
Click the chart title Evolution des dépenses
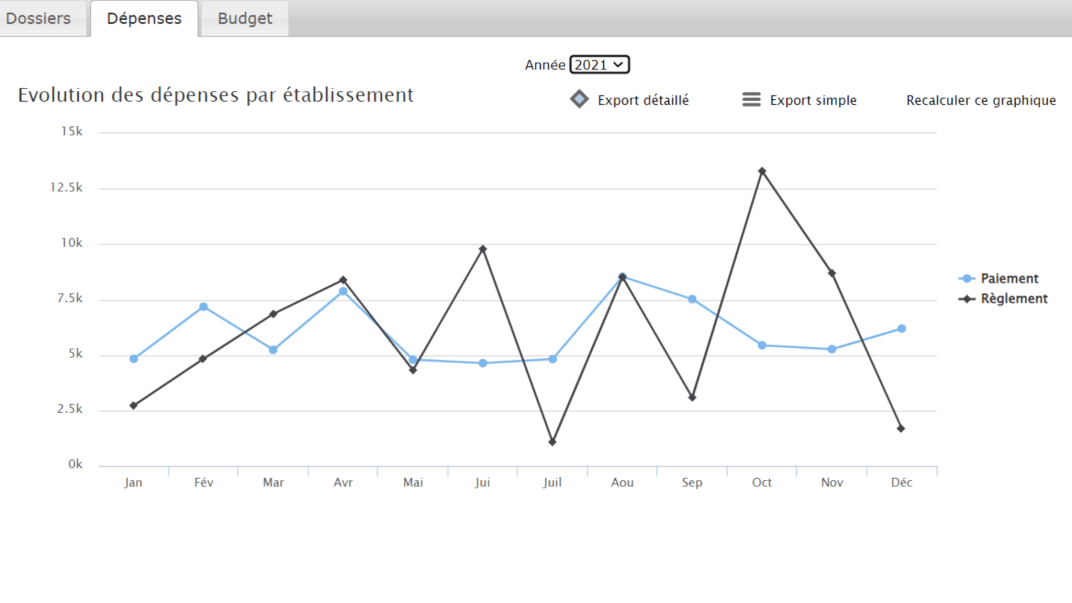click(215, 95)
